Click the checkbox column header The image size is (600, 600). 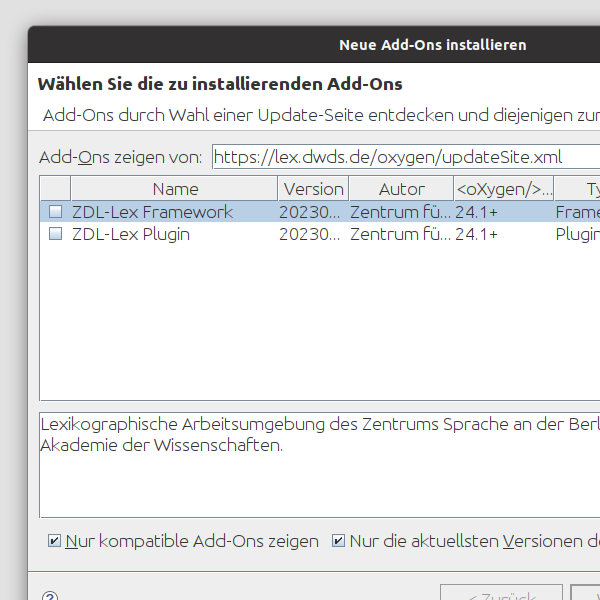click(56, 189)
